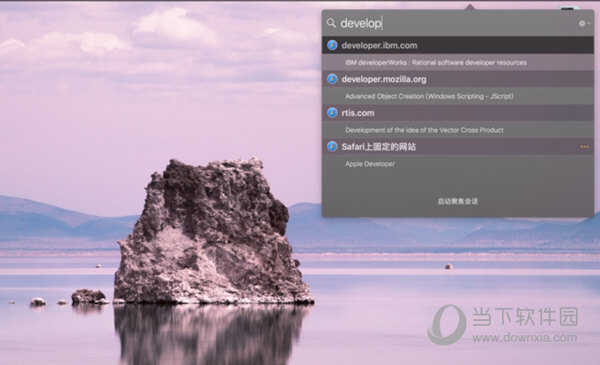Open Vector Cross Product development result
The width and height of the screenshot is (600, 365).
tap(458, 130)
